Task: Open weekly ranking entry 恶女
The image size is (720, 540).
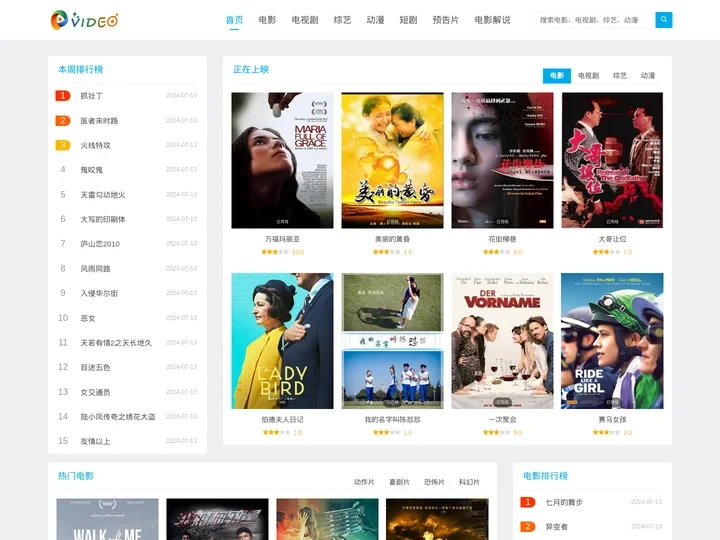Action: coord(88,318)
